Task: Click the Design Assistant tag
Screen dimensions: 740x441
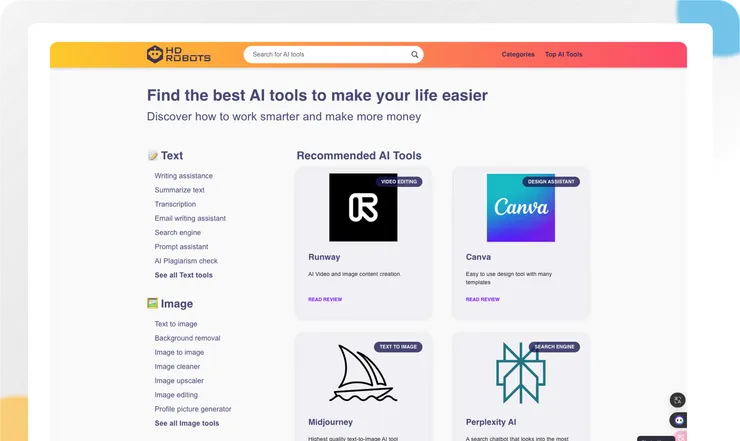Action: (x=551, y=182)
